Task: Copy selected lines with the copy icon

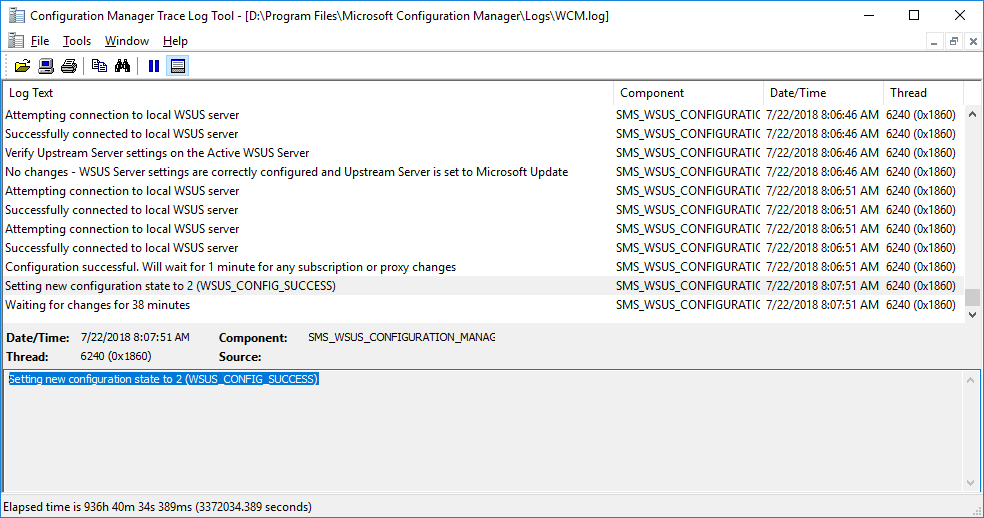Action: (99, 66)
